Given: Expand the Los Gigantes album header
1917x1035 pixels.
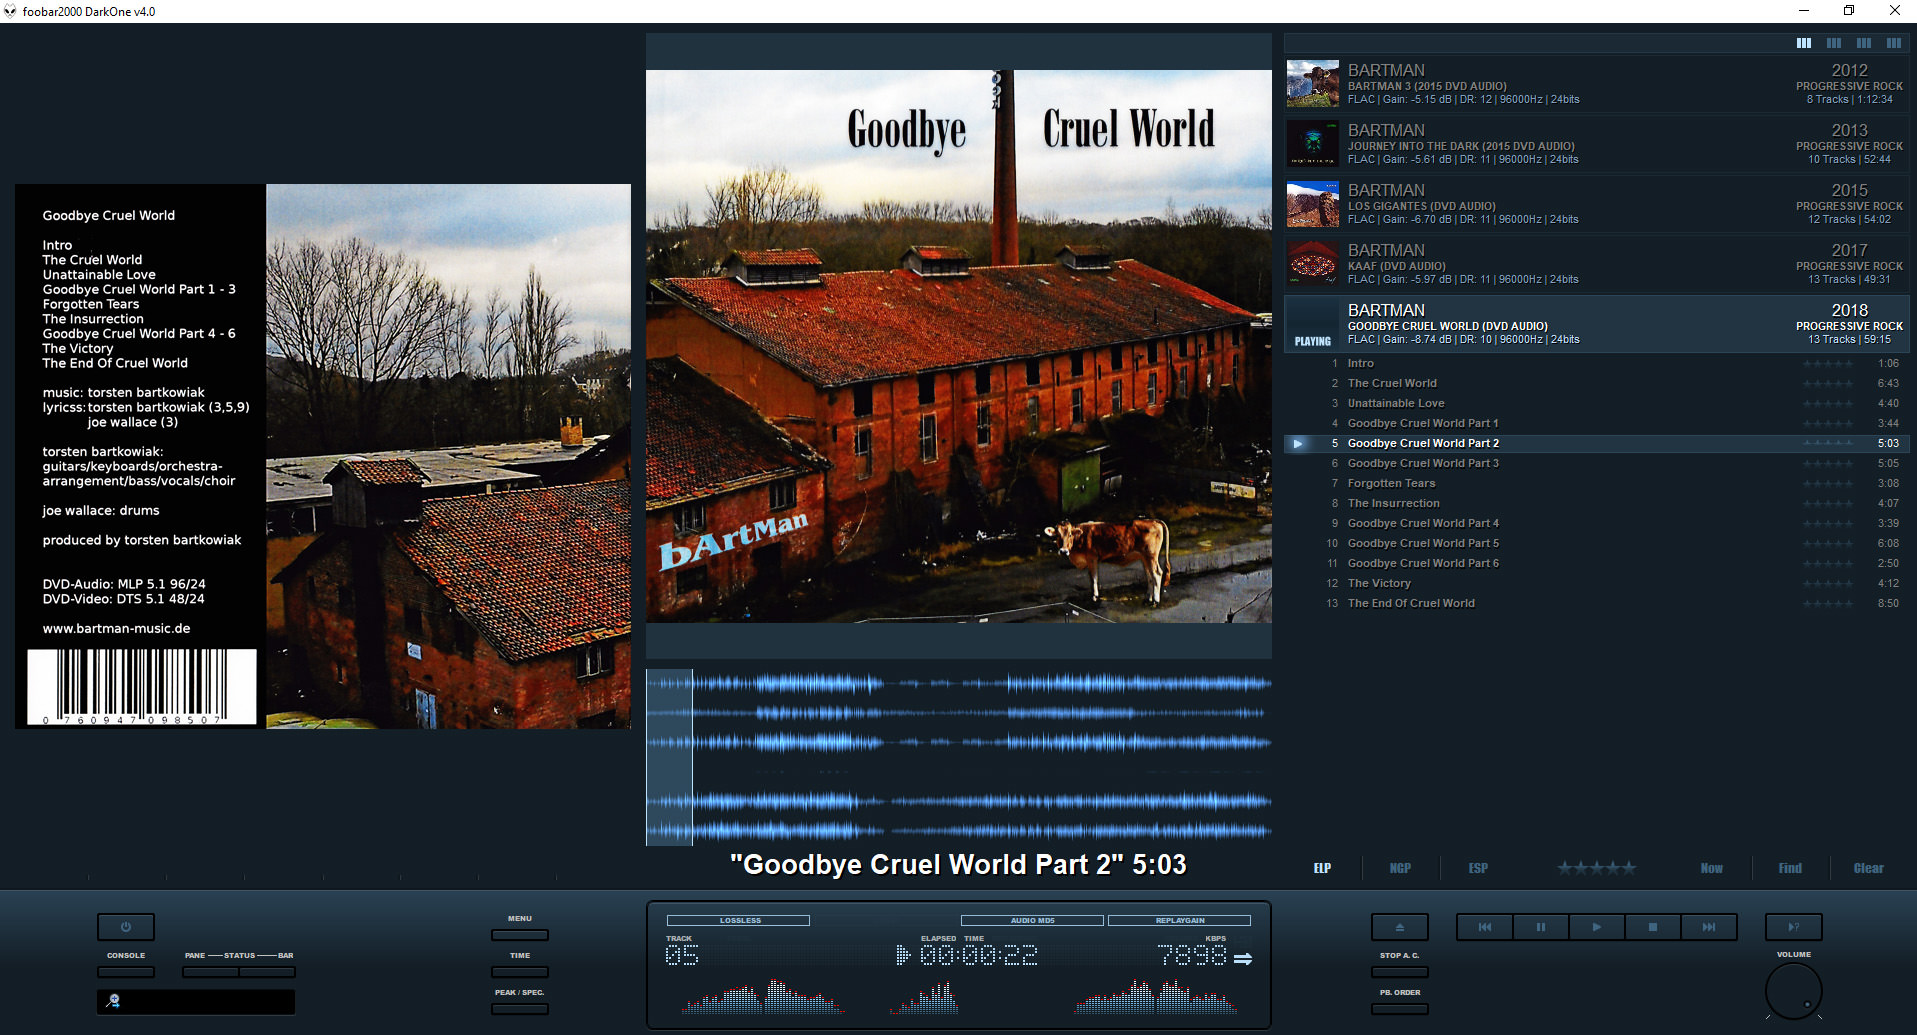Looking at the screenshot, I should (x=1596, y=204).
